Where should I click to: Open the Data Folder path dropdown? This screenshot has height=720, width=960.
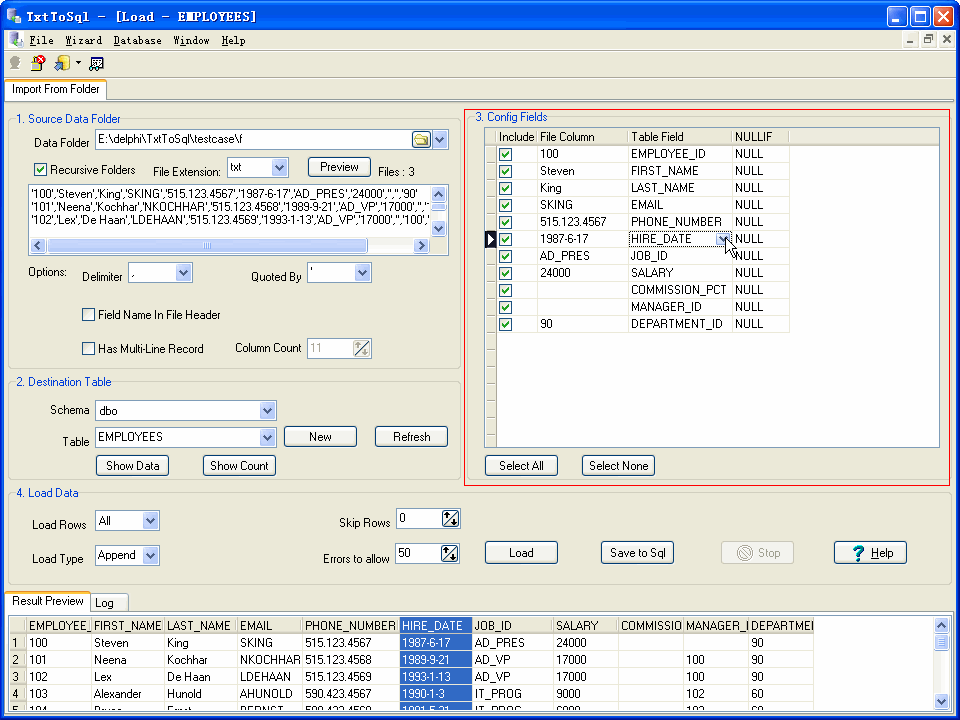tap(440, 140)
